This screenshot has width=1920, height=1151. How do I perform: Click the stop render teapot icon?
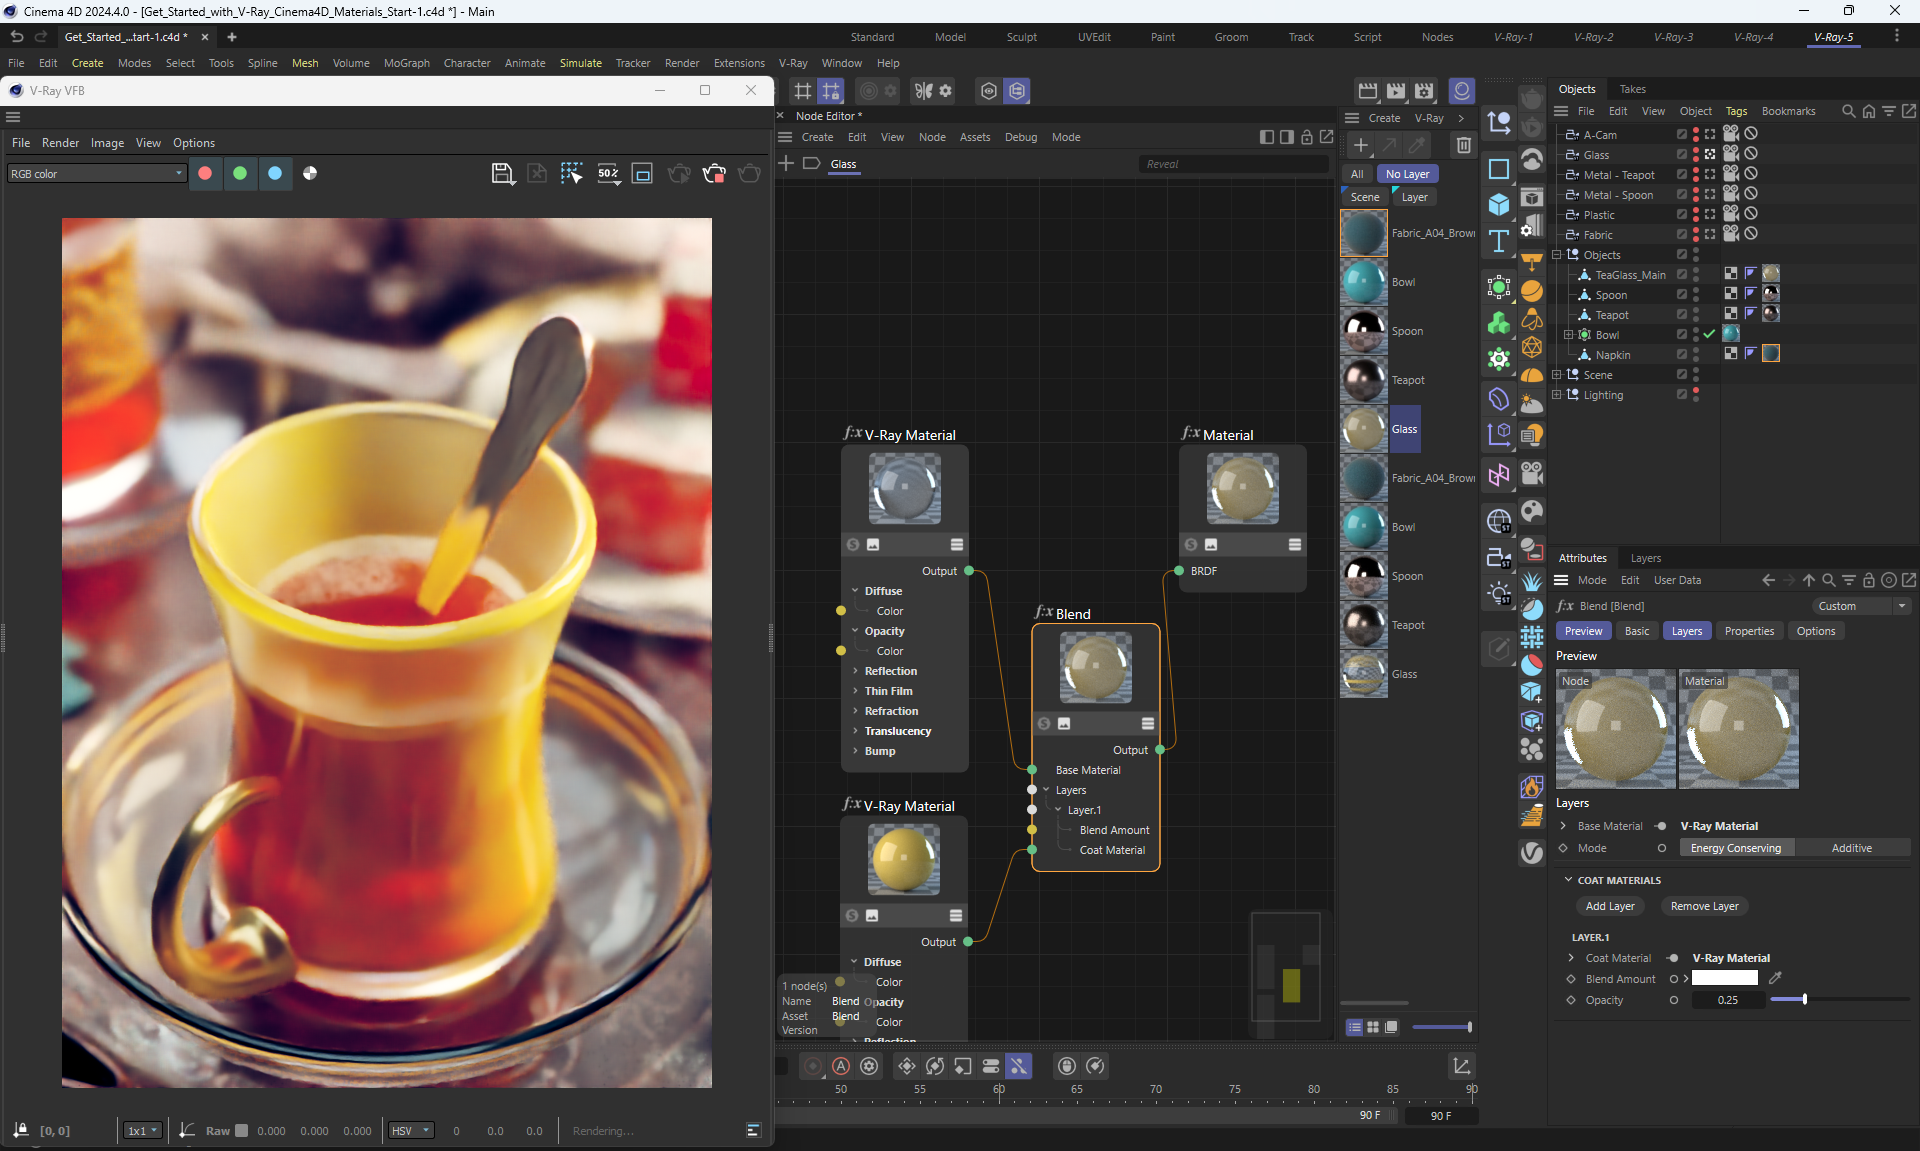click(713, 174)
